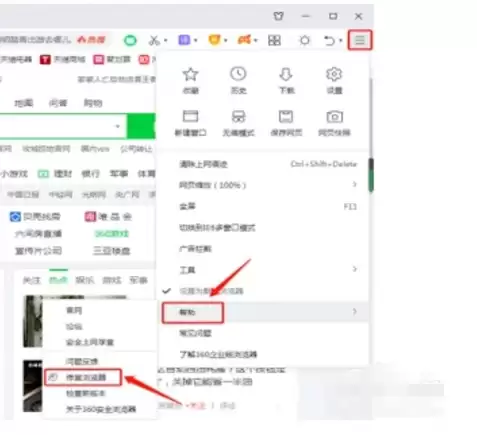Select the scissors screenshot tool icon
The height and width of the screenshot is (435, 477).
pos(154,40)
